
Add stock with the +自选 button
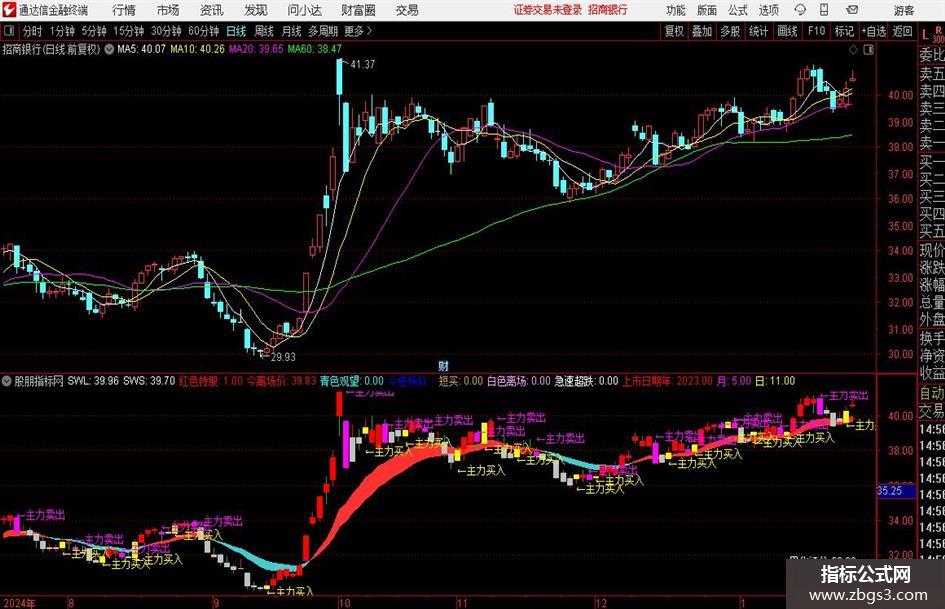coord(873,31)
